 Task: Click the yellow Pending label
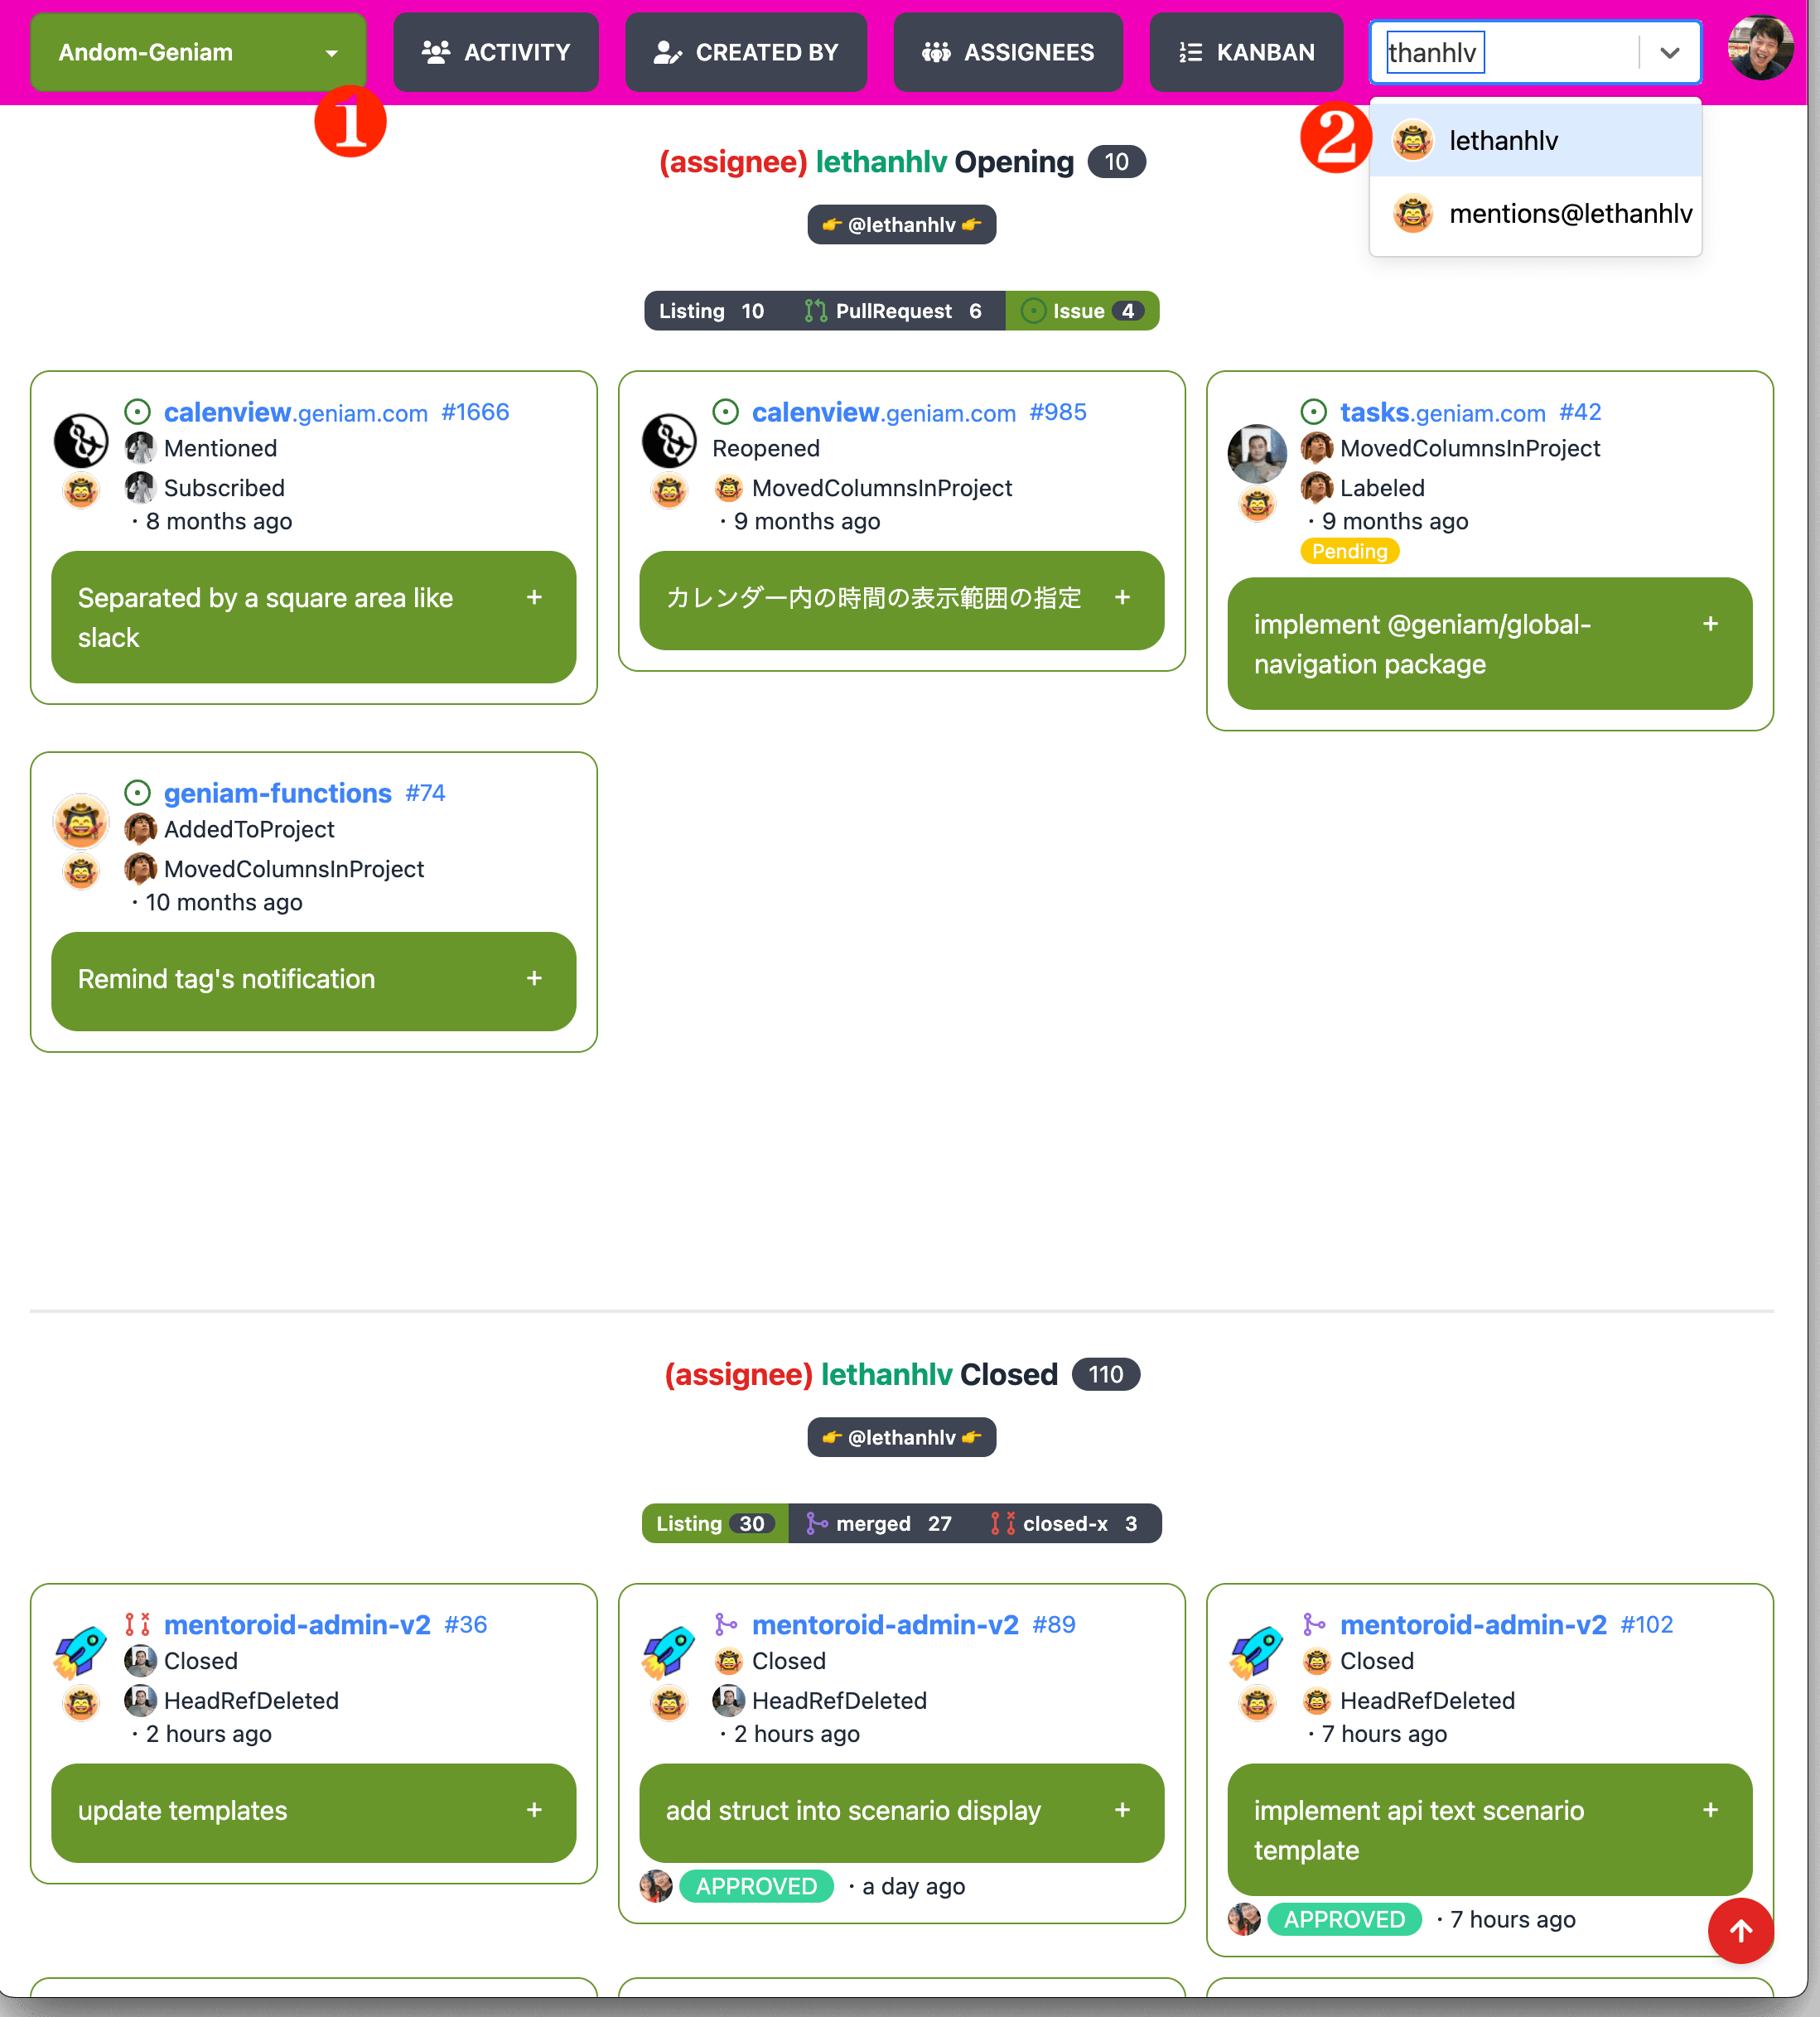[1349, 551]
